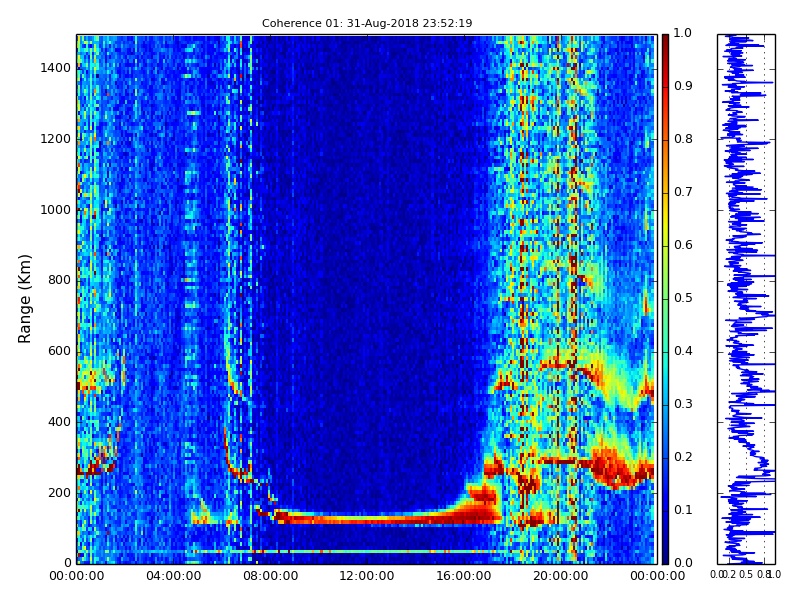Click the 600 range tick label
This screenshot has height=600, width=800.
coord(59,351)
